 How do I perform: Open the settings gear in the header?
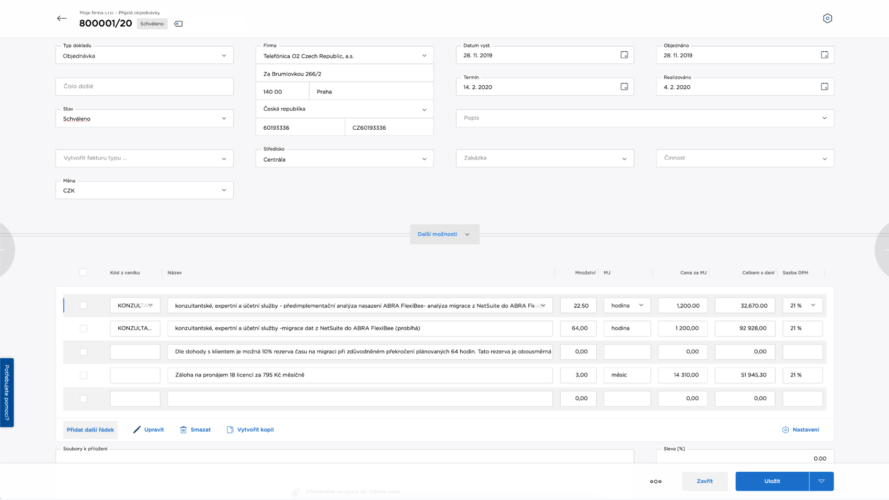tap(827, 19)
